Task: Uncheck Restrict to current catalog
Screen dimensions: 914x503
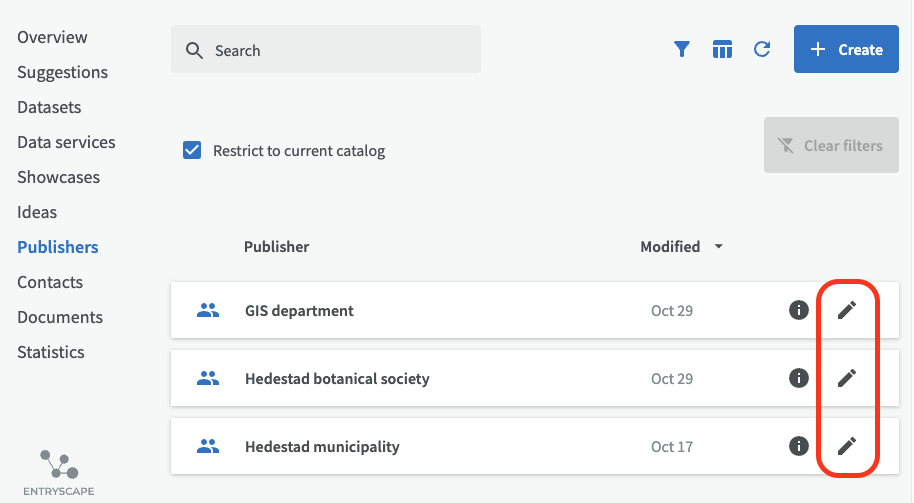Action: (x=192, y=151)
